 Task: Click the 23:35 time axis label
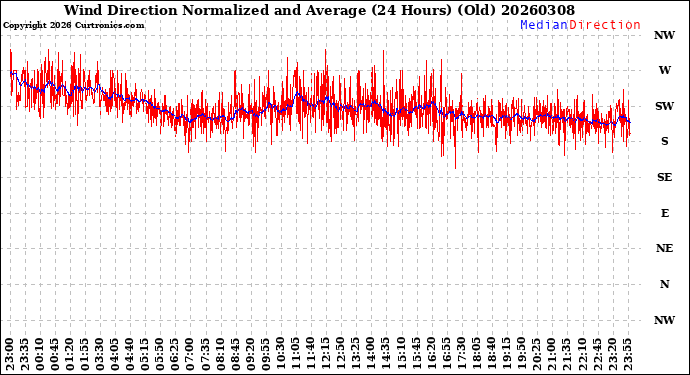(25, 355)
